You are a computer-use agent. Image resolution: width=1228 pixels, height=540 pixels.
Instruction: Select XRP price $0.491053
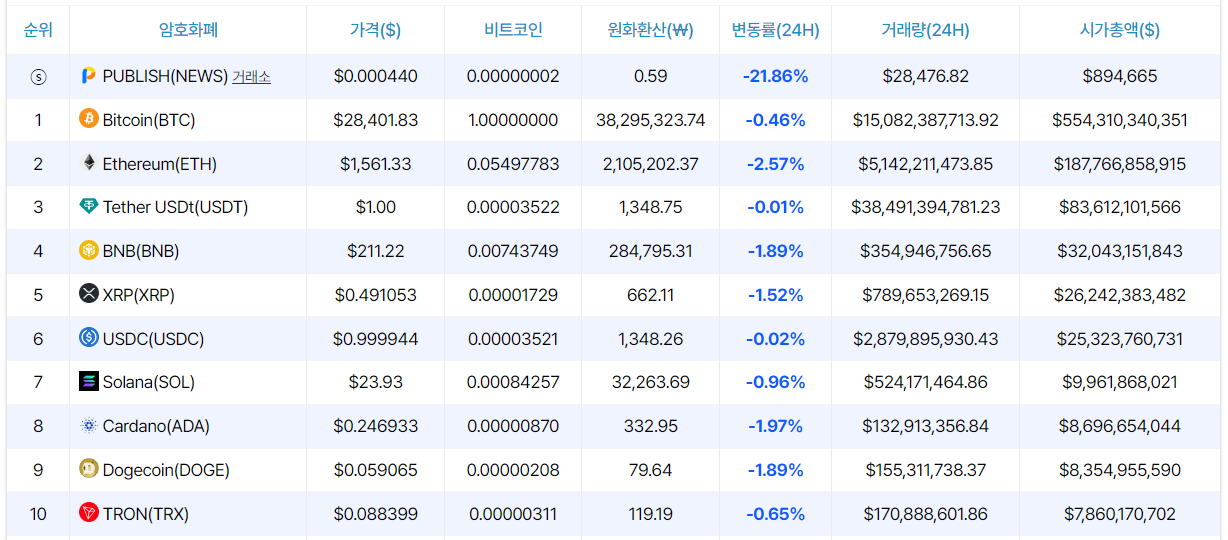[x=376, y=295]
